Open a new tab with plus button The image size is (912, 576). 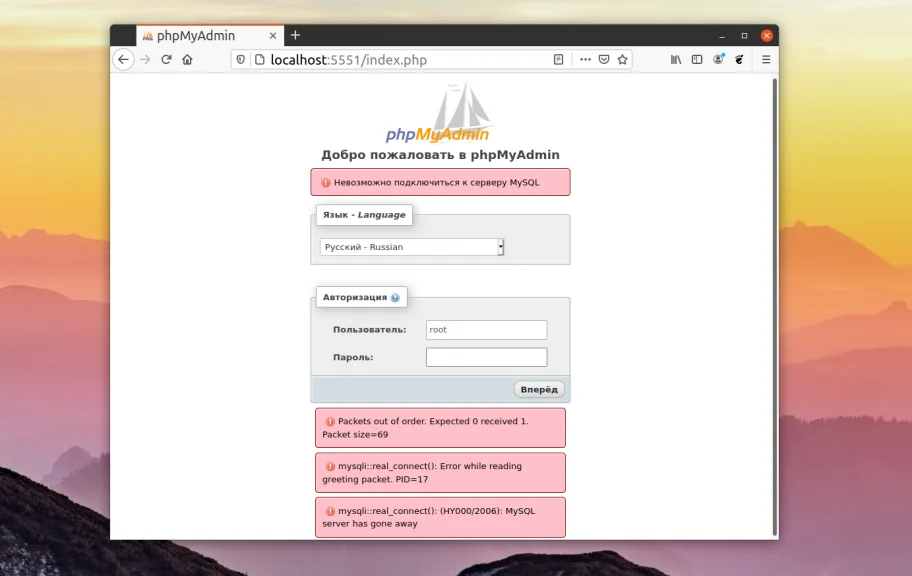click(x=295, y=35)
